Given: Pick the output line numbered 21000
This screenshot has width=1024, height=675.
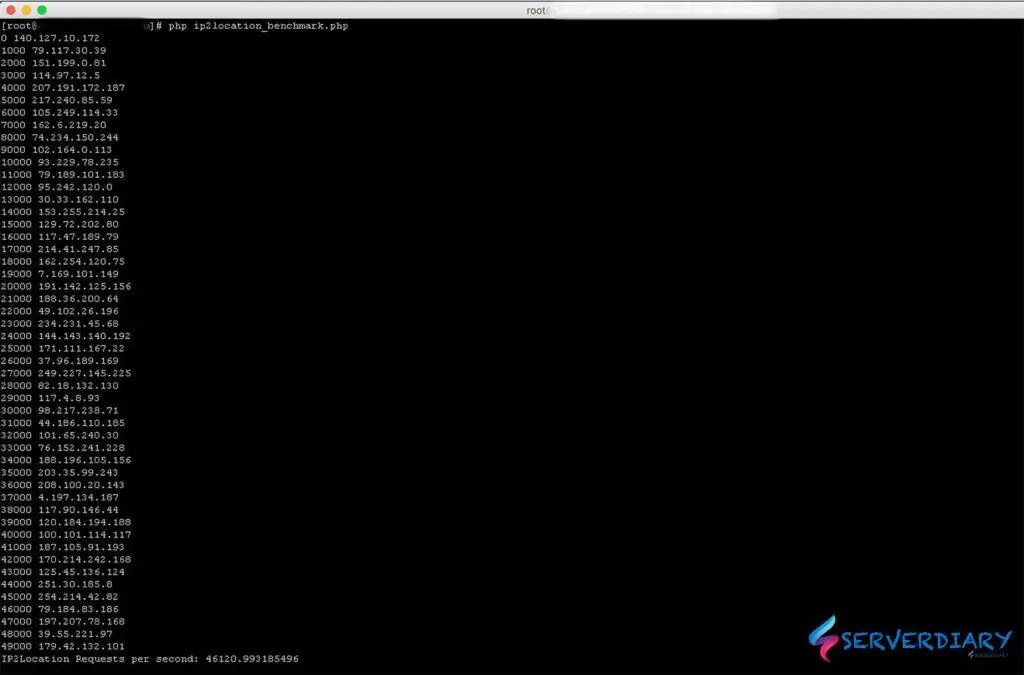Looking at the screenshot, I should 59,299.
